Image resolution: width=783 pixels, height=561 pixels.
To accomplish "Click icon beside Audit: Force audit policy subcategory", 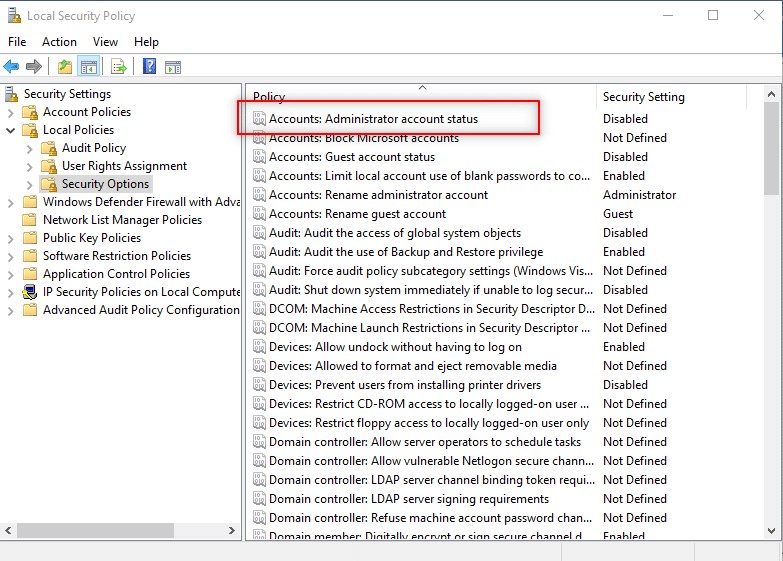I will 259,271.
